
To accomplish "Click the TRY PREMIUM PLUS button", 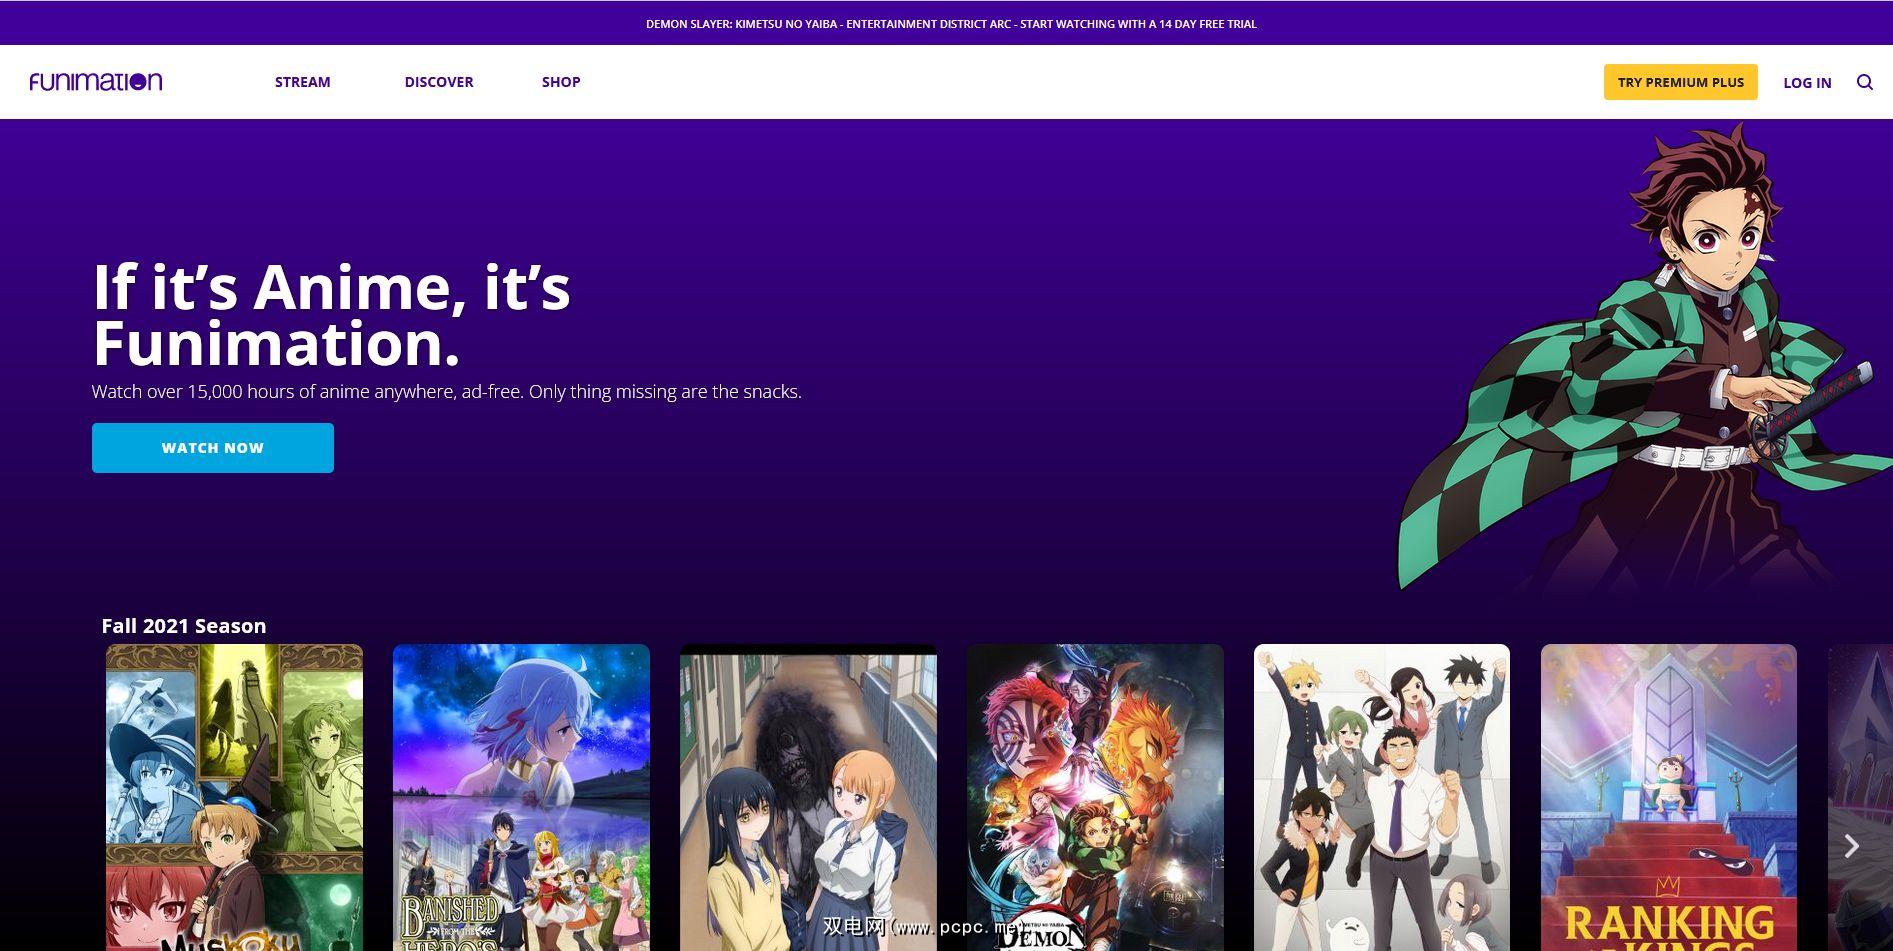I will point(1680,82).
